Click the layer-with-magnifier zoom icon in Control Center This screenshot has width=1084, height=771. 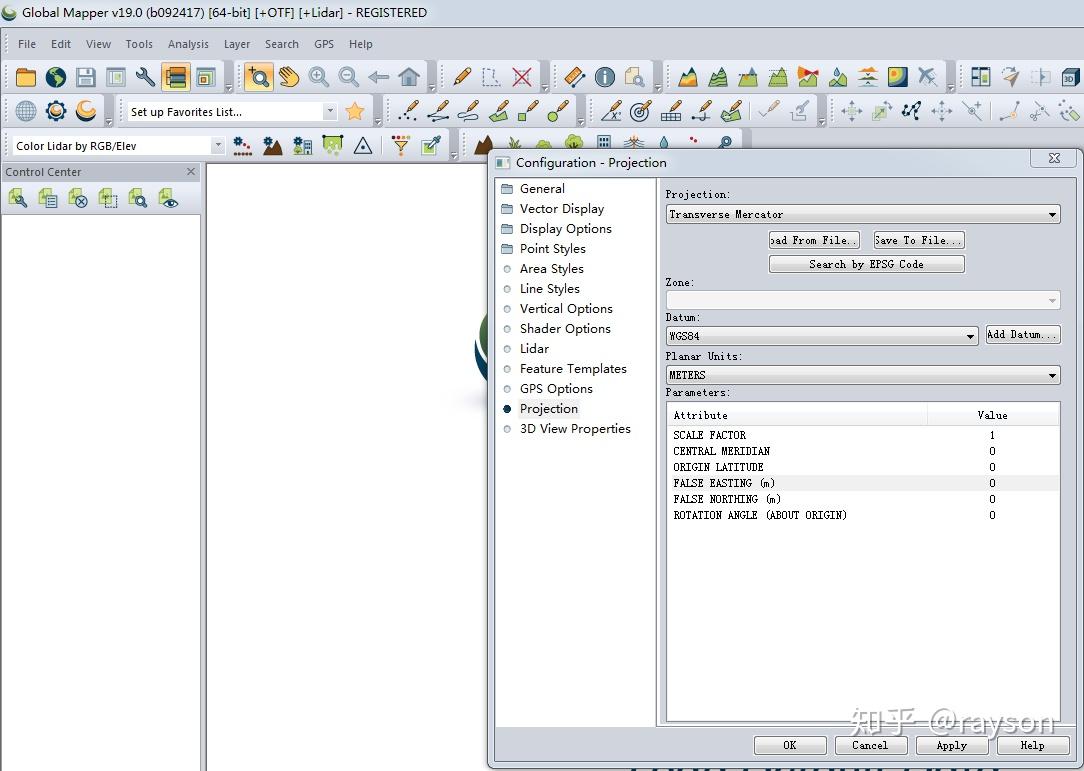(x=138, y=199)
